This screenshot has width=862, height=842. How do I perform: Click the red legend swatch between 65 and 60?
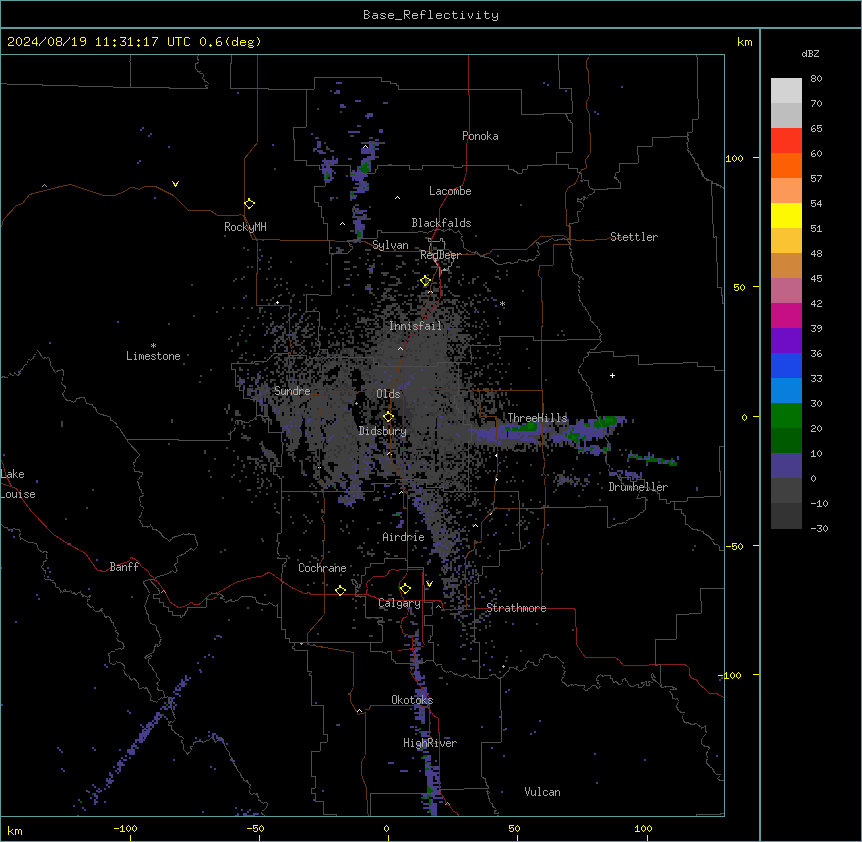786,141
